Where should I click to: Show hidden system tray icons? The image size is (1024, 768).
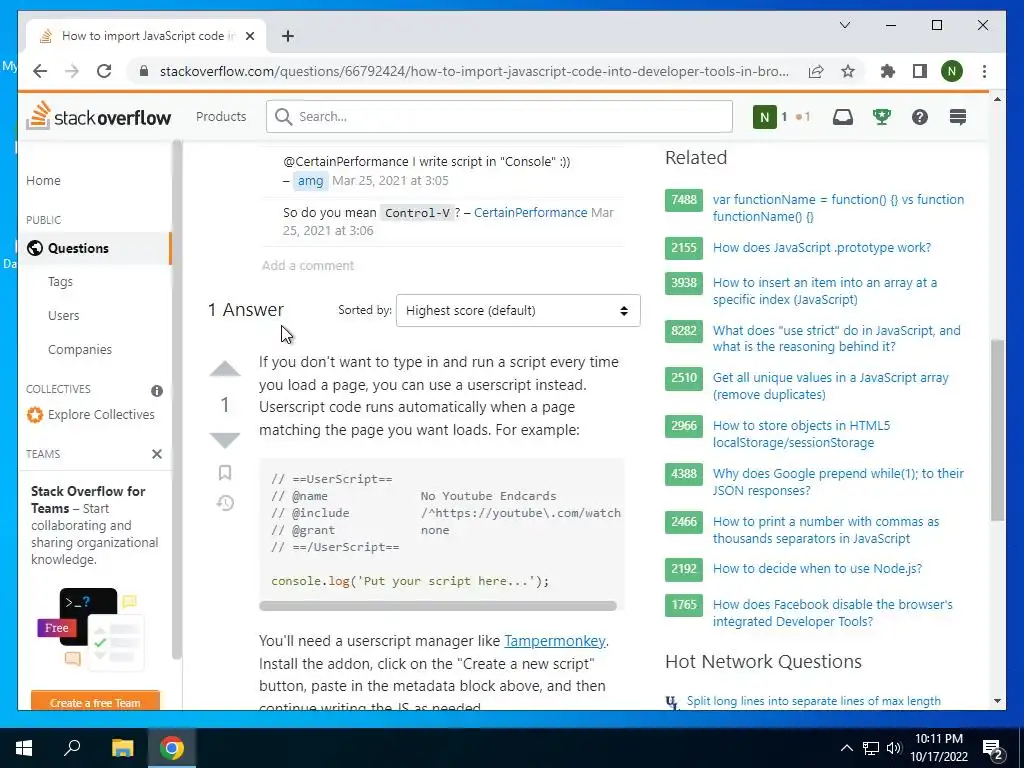click(846, 748)
